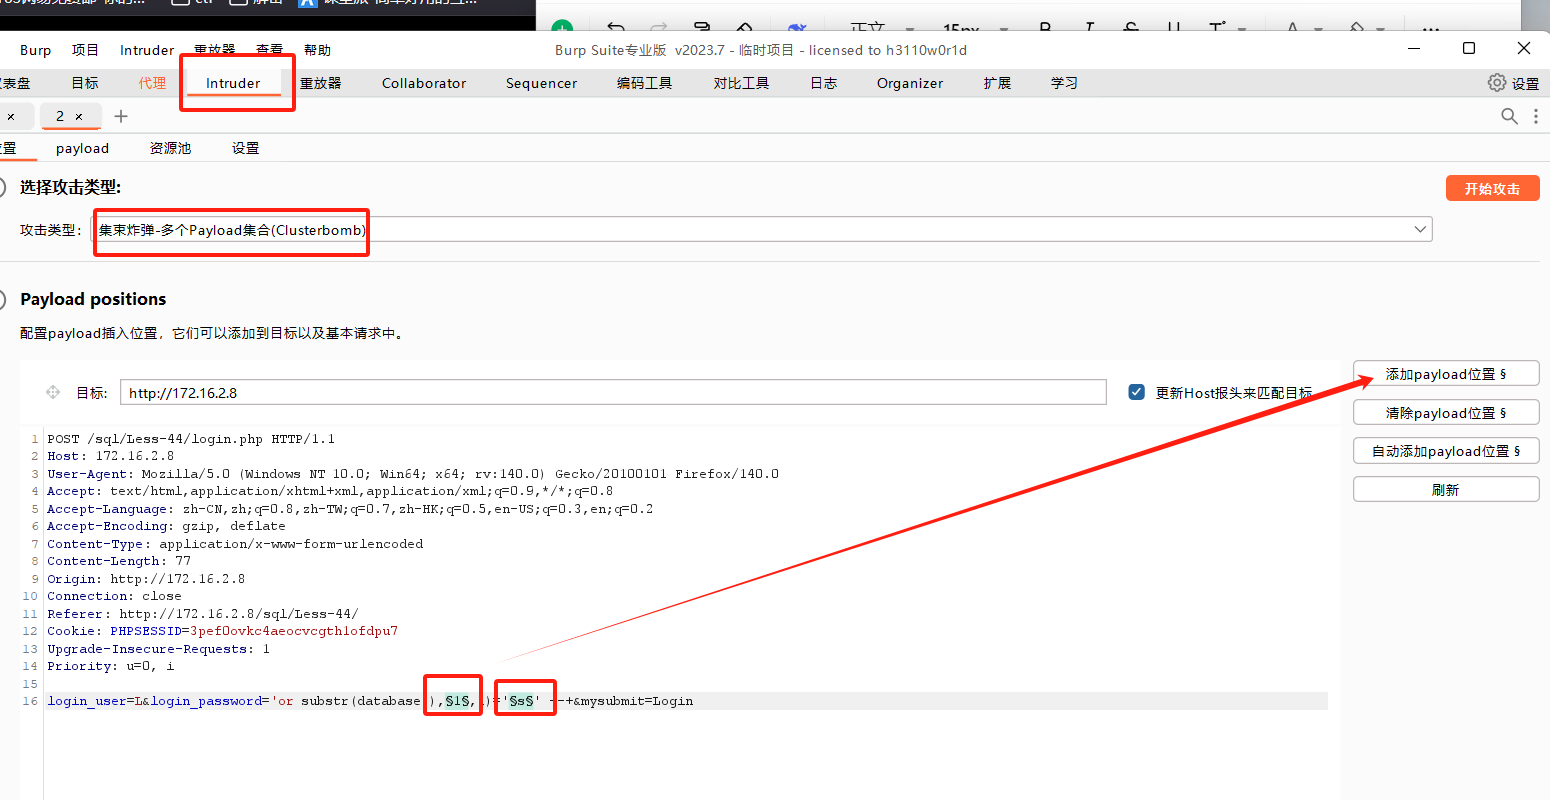Toggle the 更新Host报头来匹配目标 checkbox
The height and width of the screenshot is (800, 1550).
[x=1136, y=392]
